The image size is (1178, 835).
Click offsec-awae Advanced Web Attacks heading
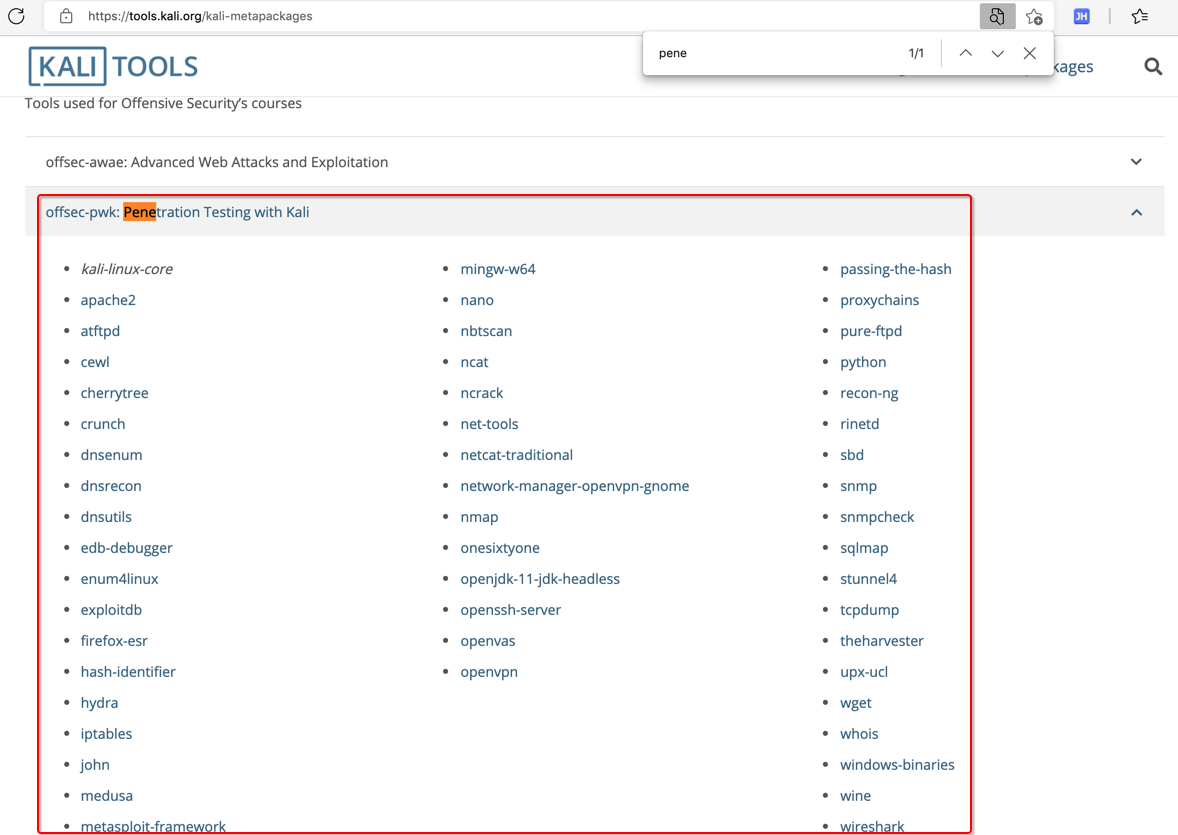217,162
